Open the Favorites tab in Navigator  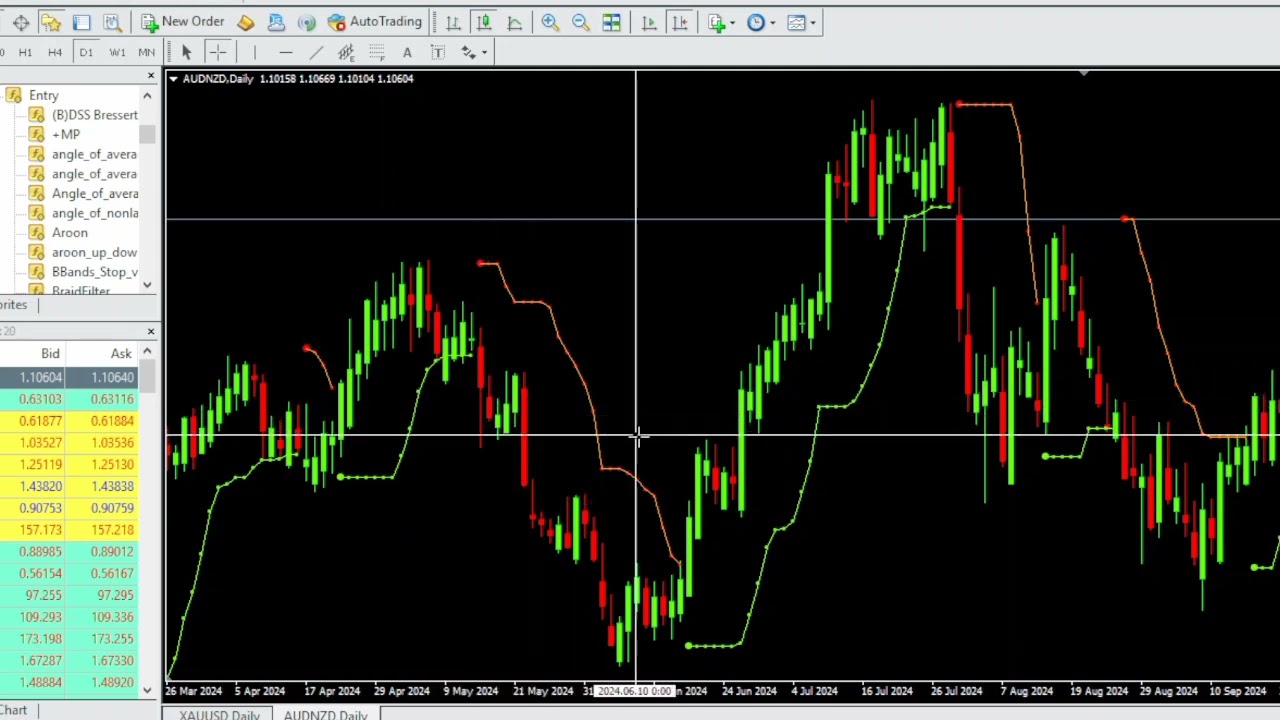click(14, 305)
